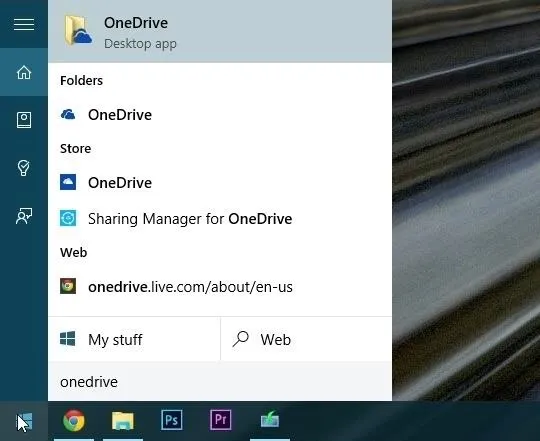Switch to the My stuff tab

(x=134, y=339)
